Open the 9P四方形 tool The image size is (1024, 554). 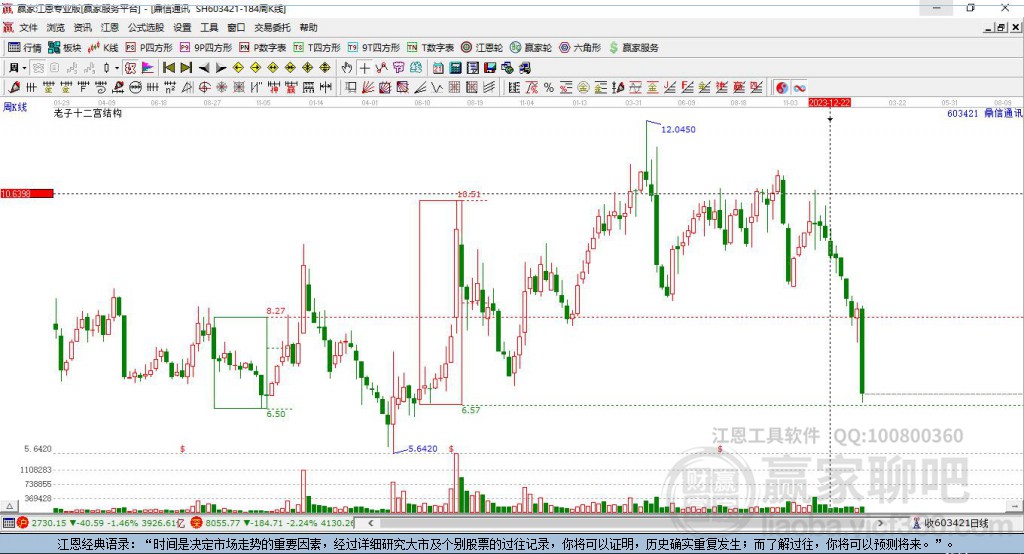click(206, 48)
